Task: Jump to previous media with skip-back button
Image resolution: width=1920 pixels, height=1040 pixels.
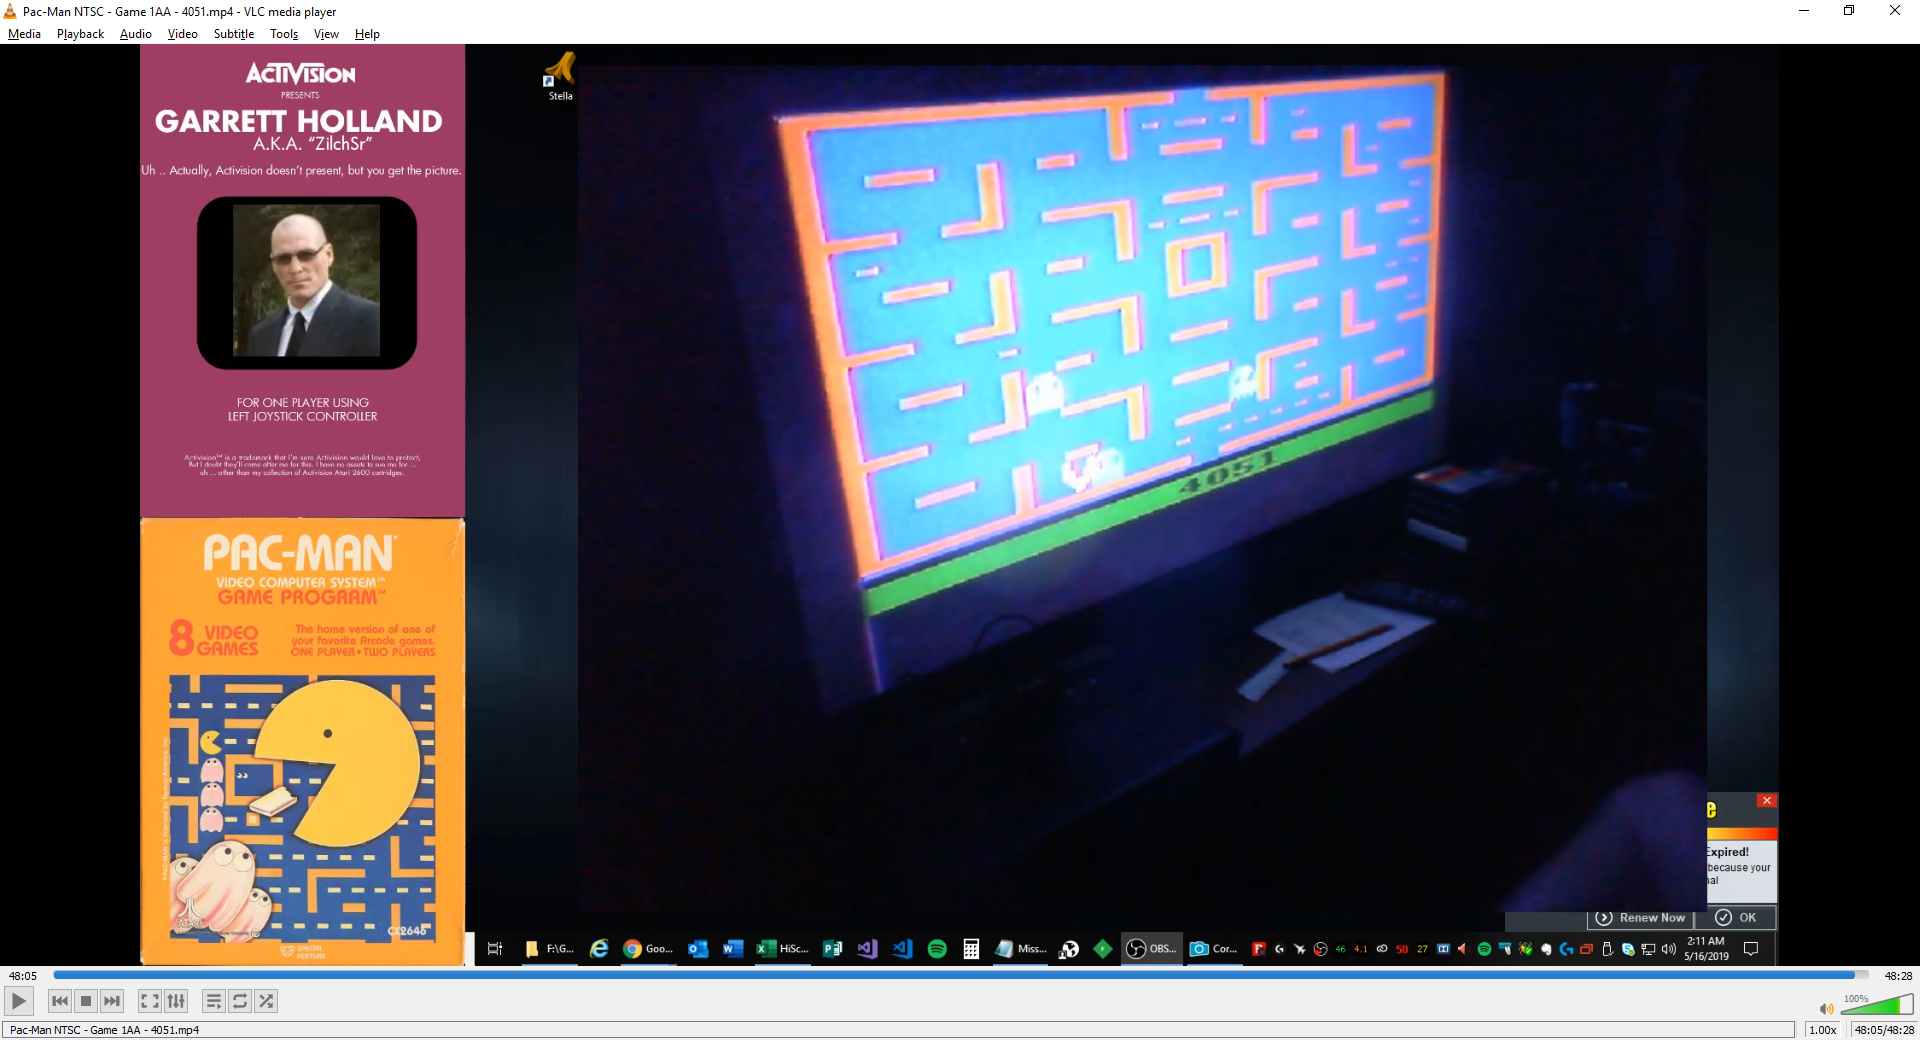Action: pyautogui.click(x=60, y=1001)
